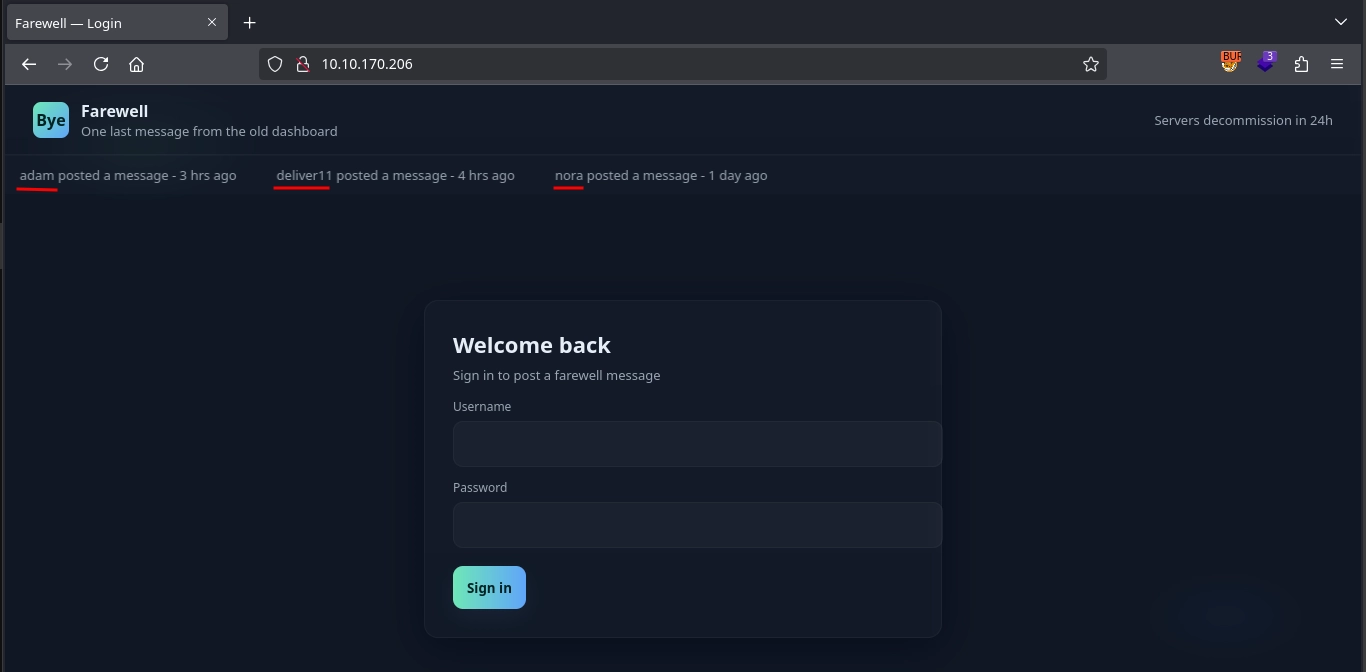The image size is (1366, 672).
Task: Open a new browser tab
Action: pos(250,22)
